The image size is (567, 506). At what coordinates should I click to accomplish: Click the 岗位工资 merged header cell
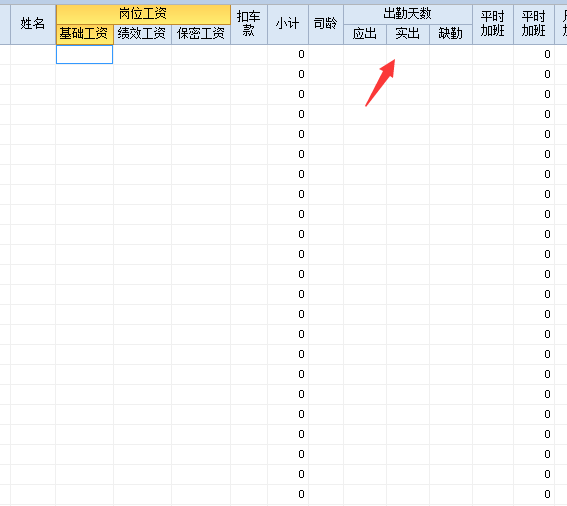pos(143,14)
